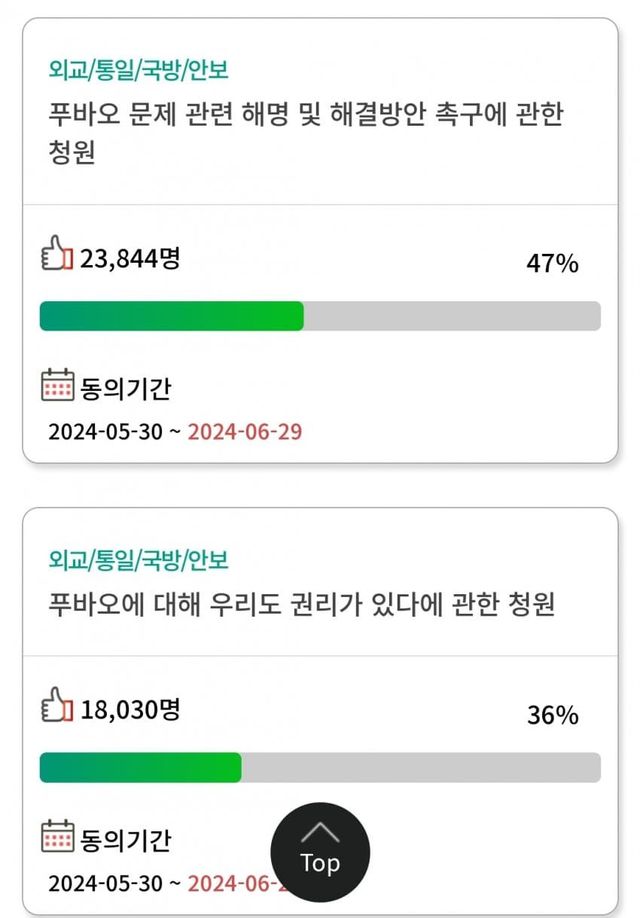Click start date 2024-05-30 in the 36% petition card

pos(104,884)
